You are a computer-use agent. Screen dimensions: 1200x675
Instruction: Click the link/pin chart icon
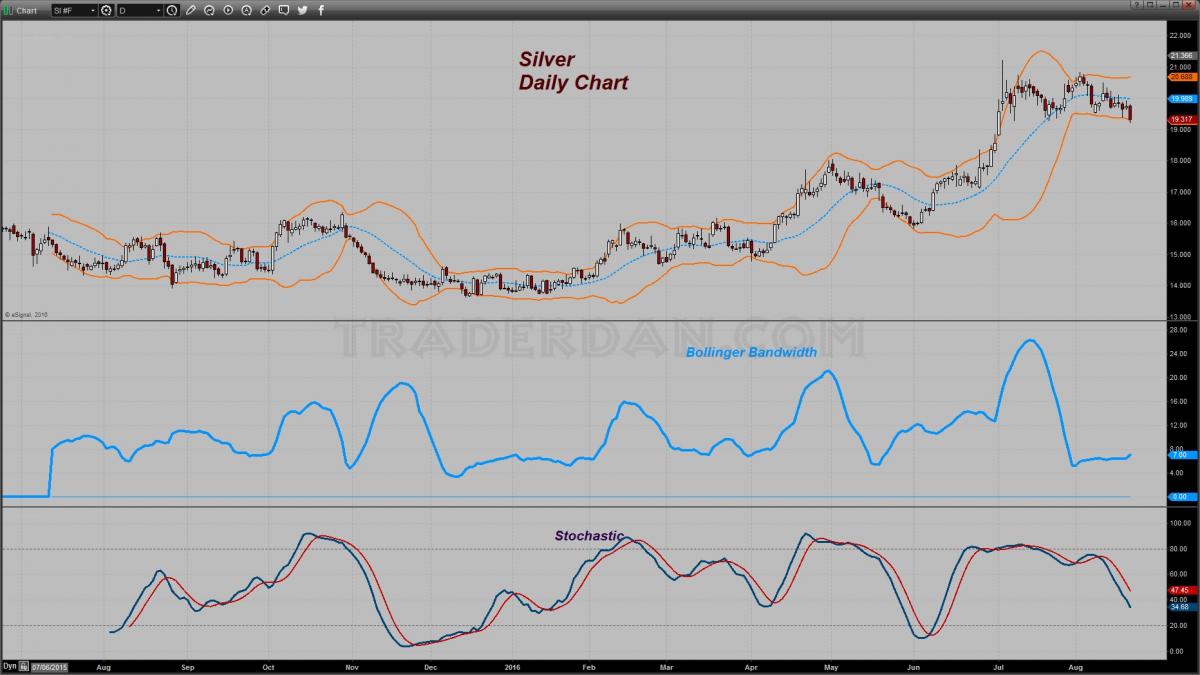pos(264,10)
